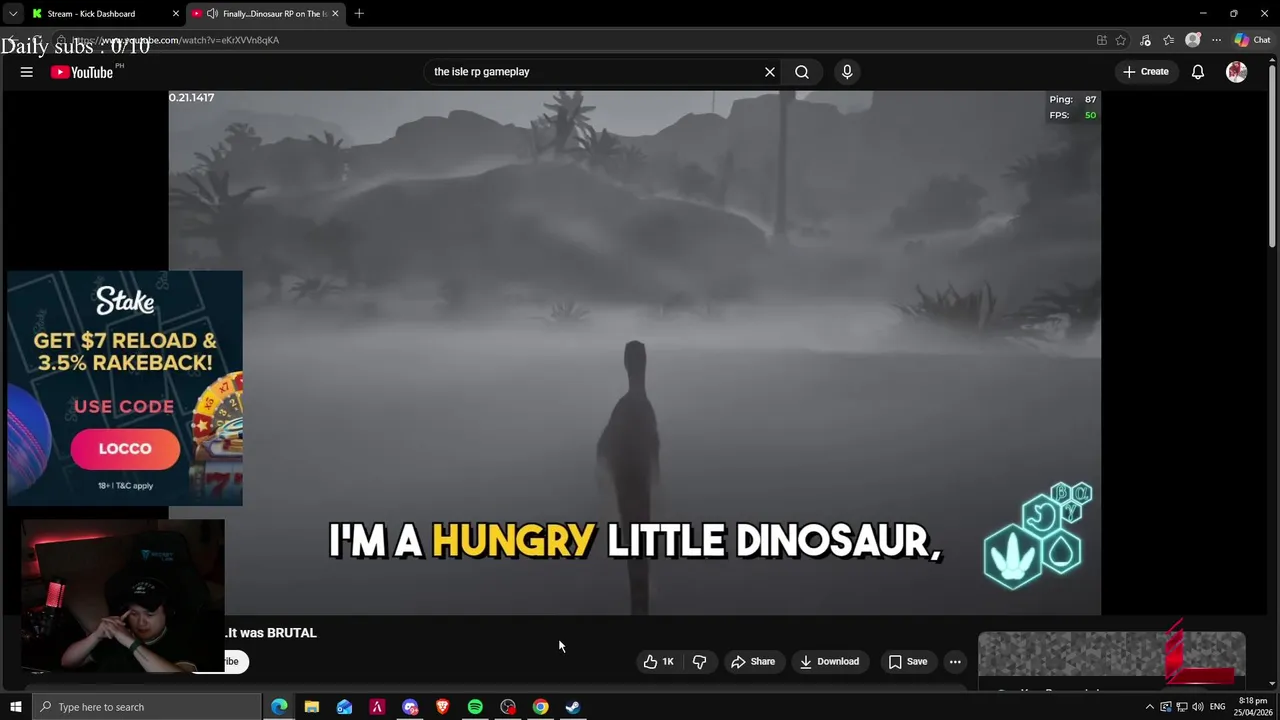Open the YouTube hamburger guide menu

pos(27,72)
